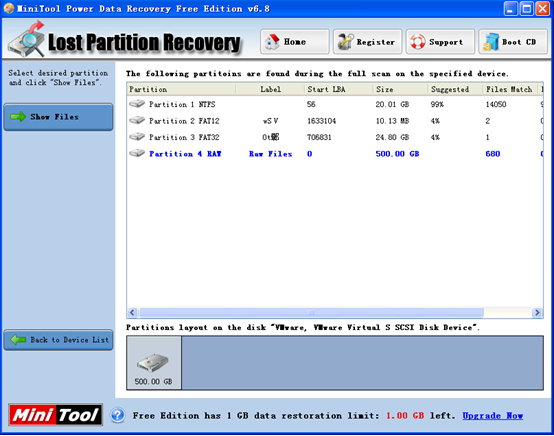Click the 24.80 GB size cell
The height and width of the screenshot is (436, 554).
coord(392,137)
